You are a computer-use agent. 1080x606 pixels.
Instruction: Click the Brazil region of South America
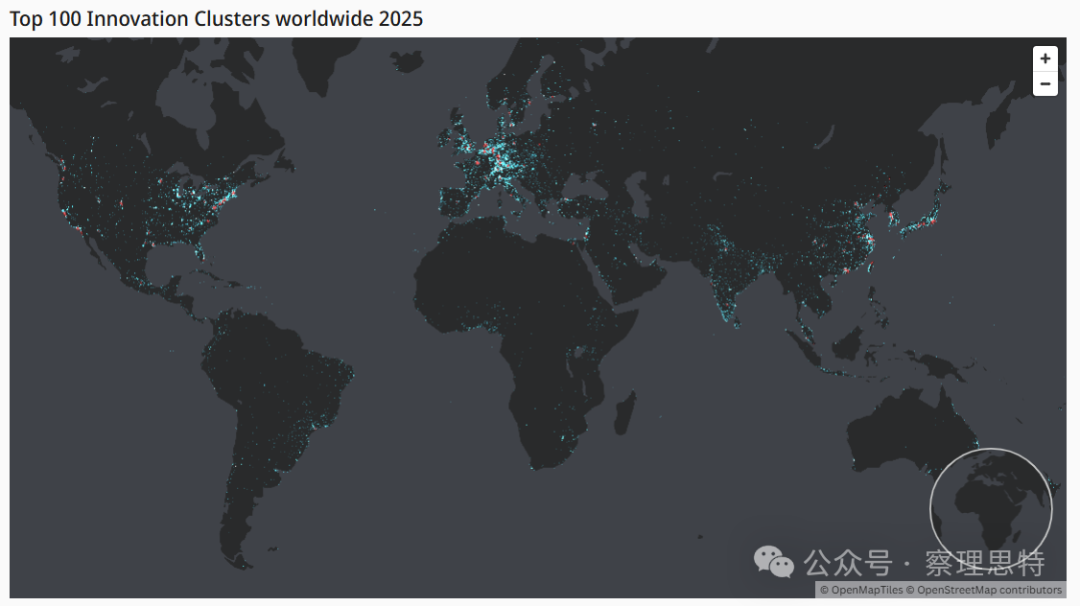[x=300, y=390]
